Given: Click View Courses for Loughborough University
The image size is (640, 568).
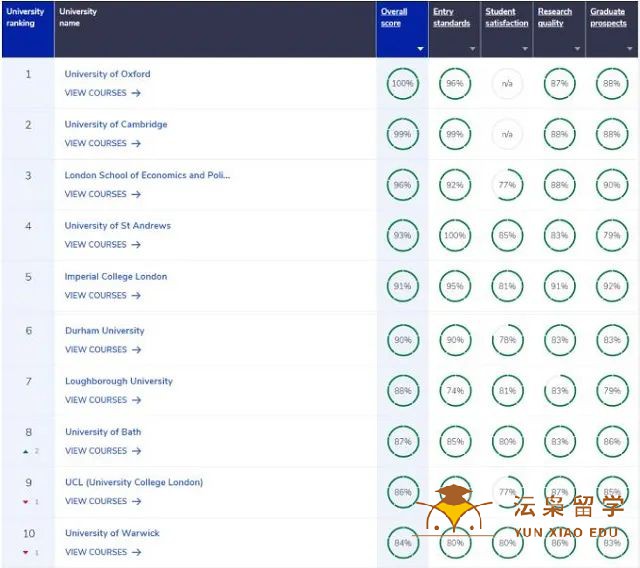Looking at the screenshot, I should coord(103,400).
